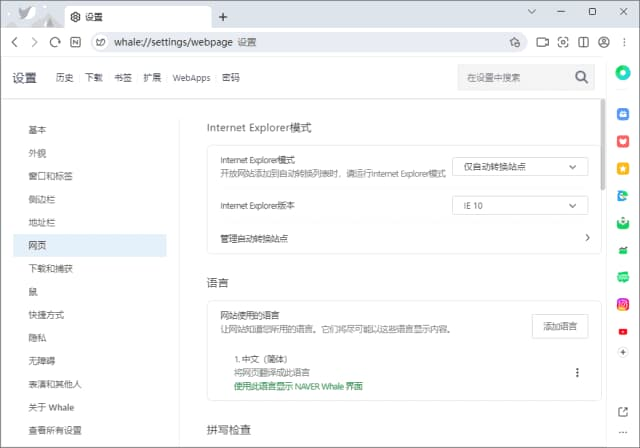Viewport: 640px width, 448px height.
Task: Open the Internet Explorer模式 dropdown
Action: 519,167
